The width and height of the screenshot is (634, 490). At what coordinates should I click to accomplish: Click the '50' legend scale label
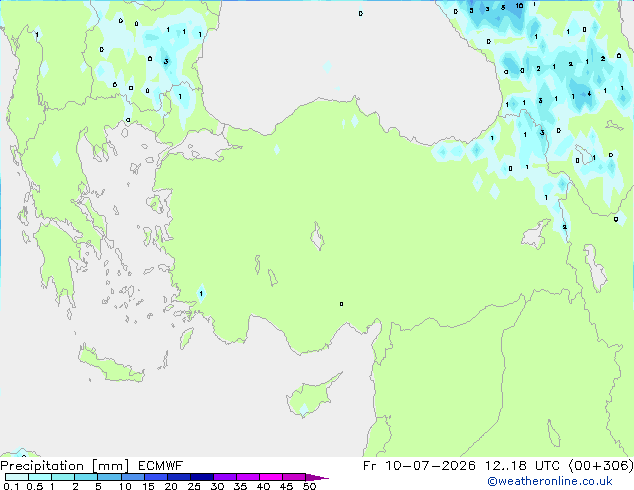(x=309, y=486)
